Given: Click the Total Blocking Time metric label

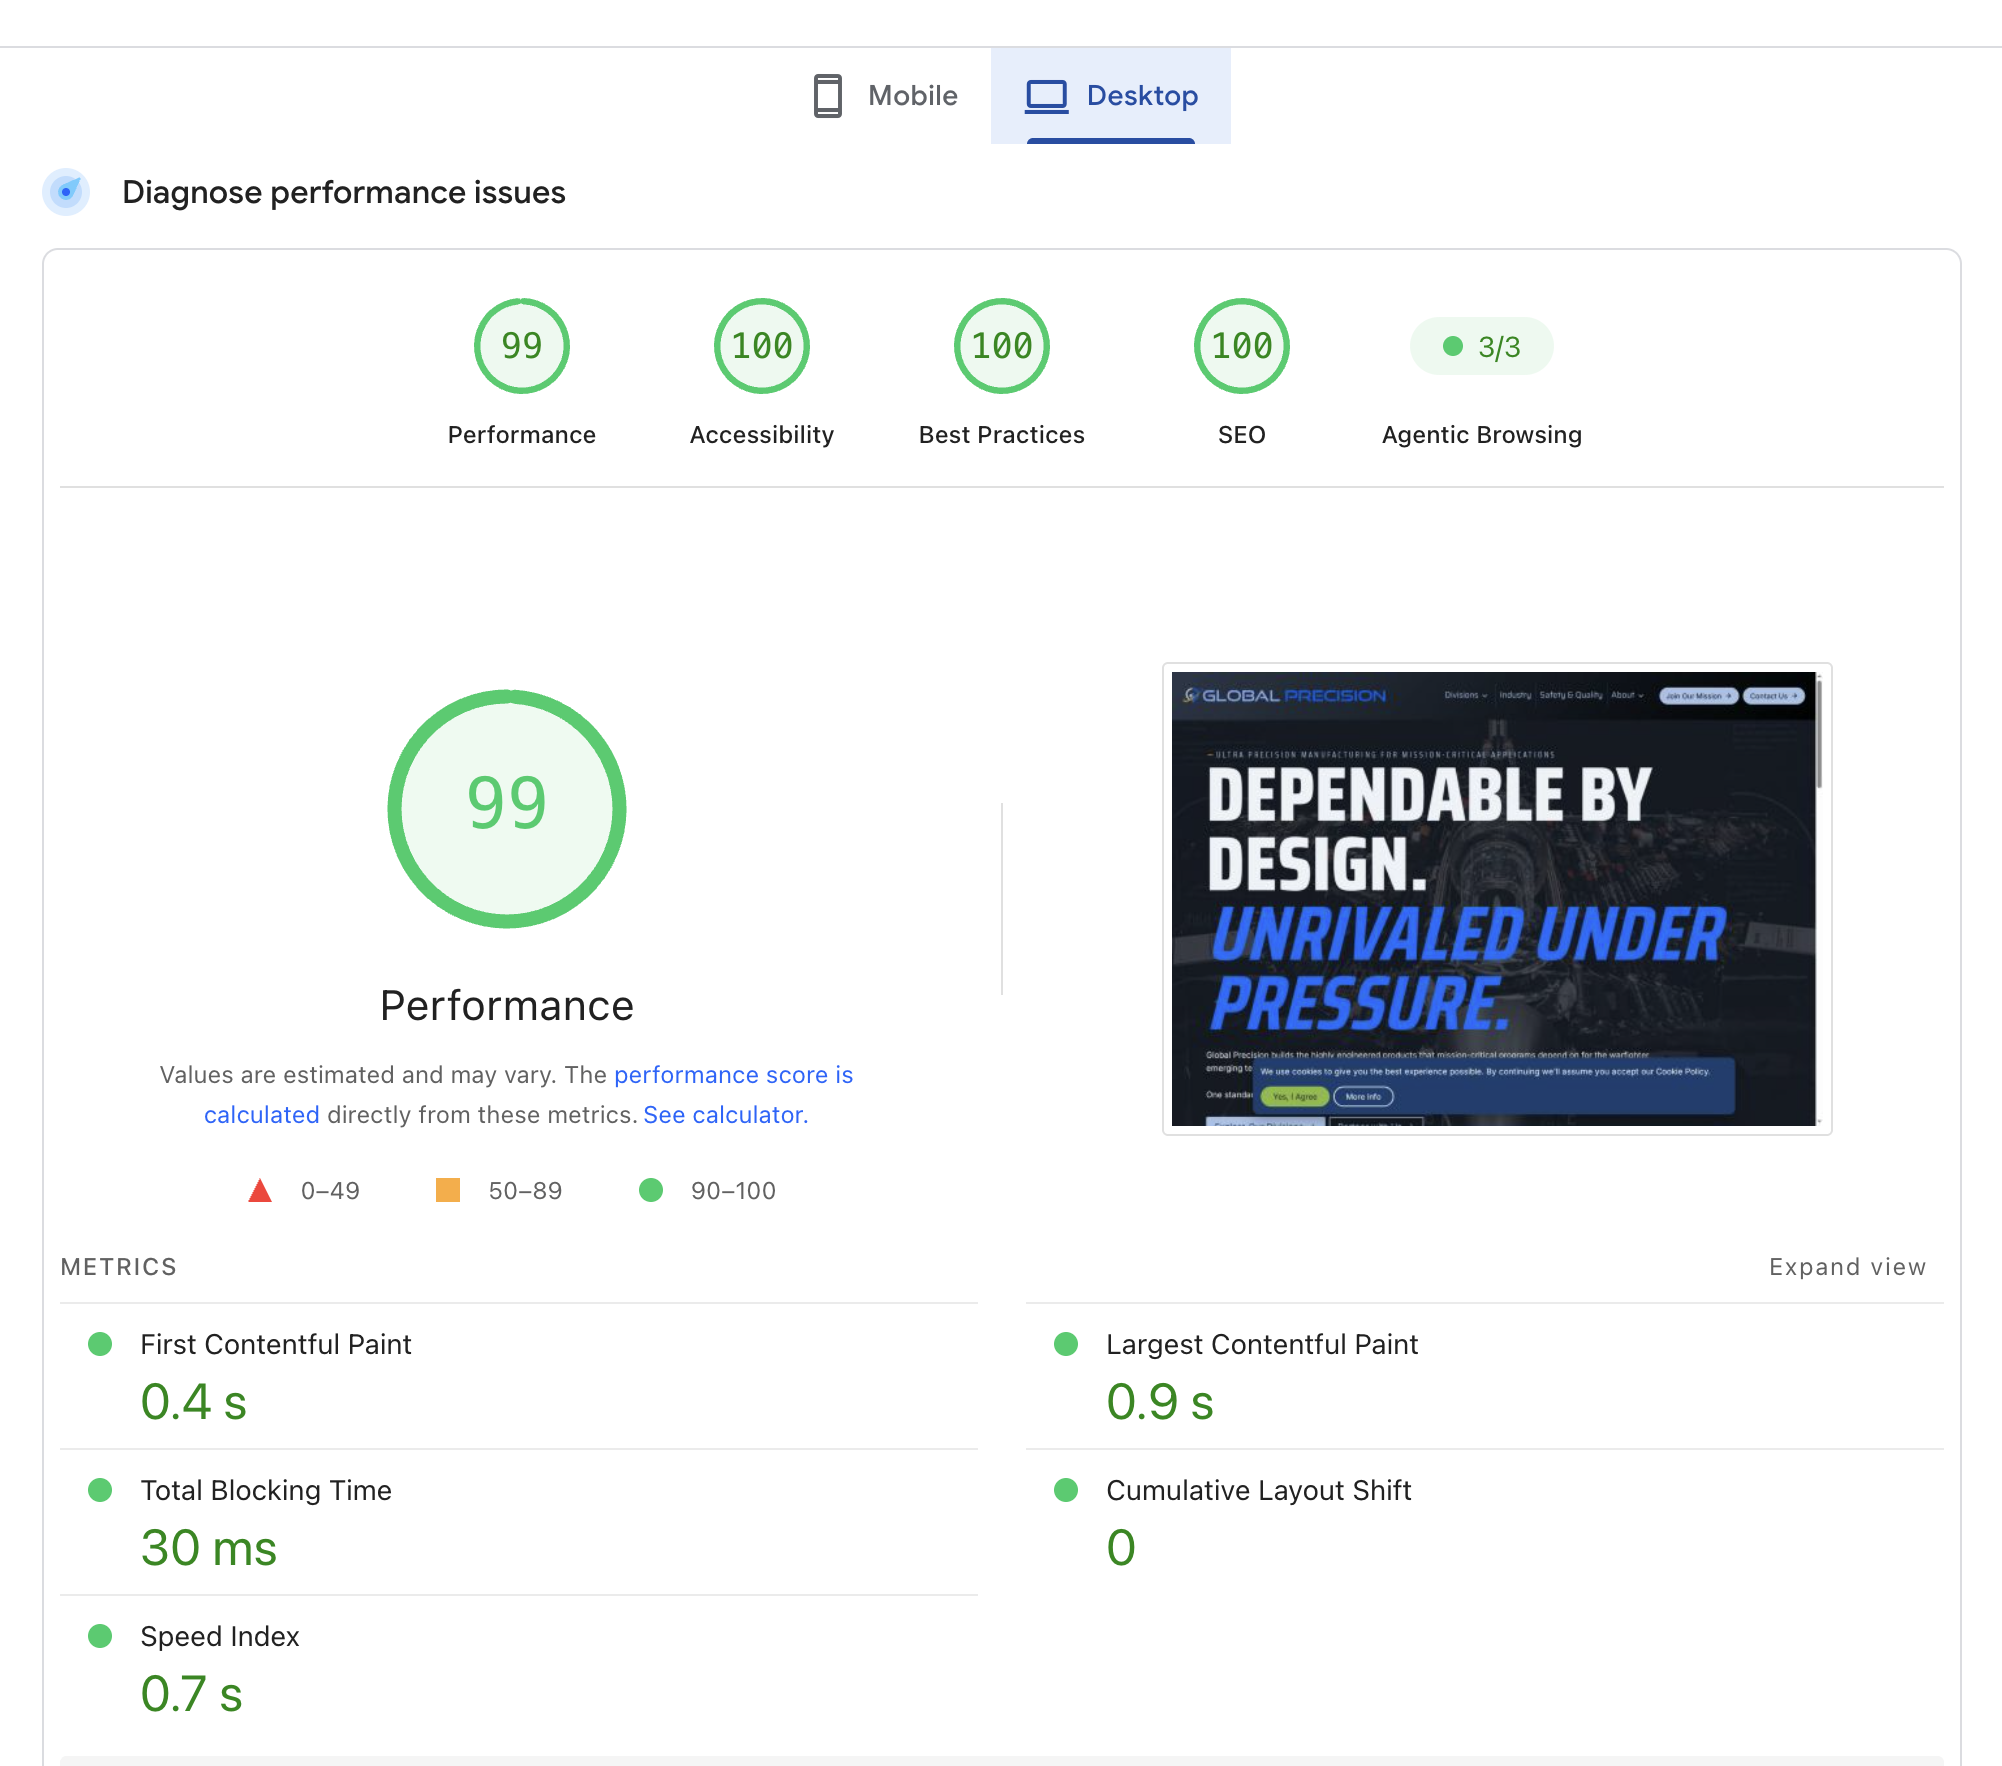Looking at the screenshot, I should click(x=266, y=1491).
